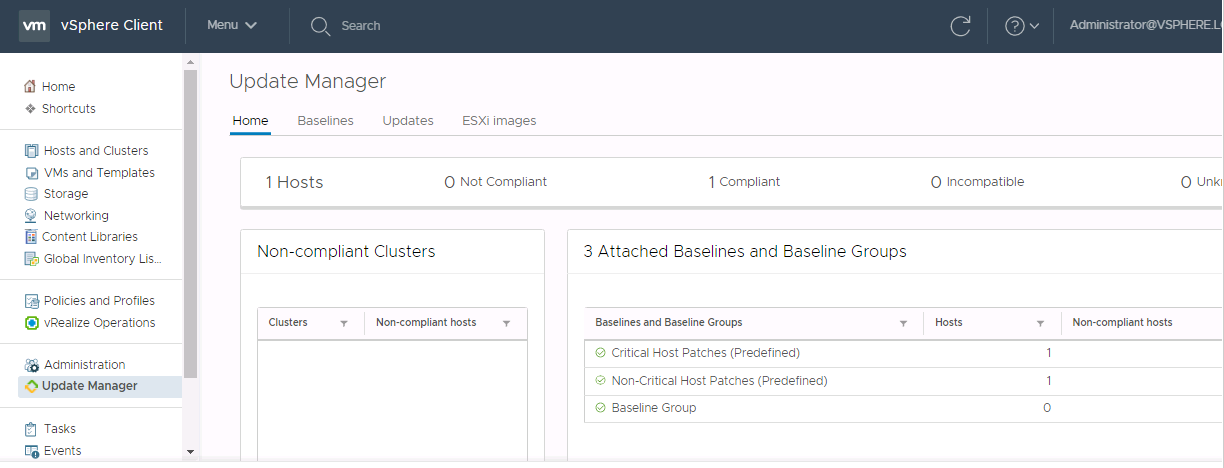This screenshot has width=1224, height=468.
Task: Open Critical Host Patches (Predefined) baseline
Action: point(705,353)
